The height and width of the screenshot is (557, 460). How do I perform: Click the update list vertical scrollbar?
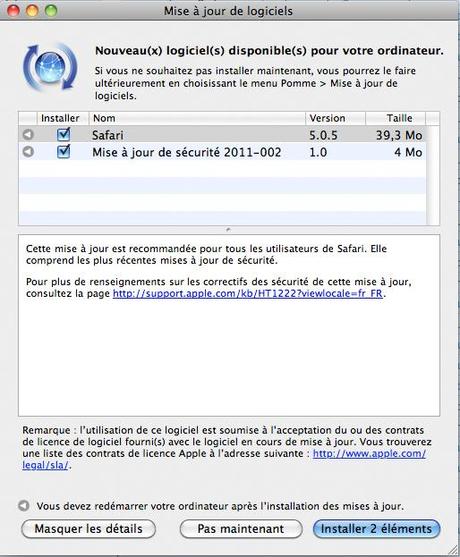[x=433, y=175]
